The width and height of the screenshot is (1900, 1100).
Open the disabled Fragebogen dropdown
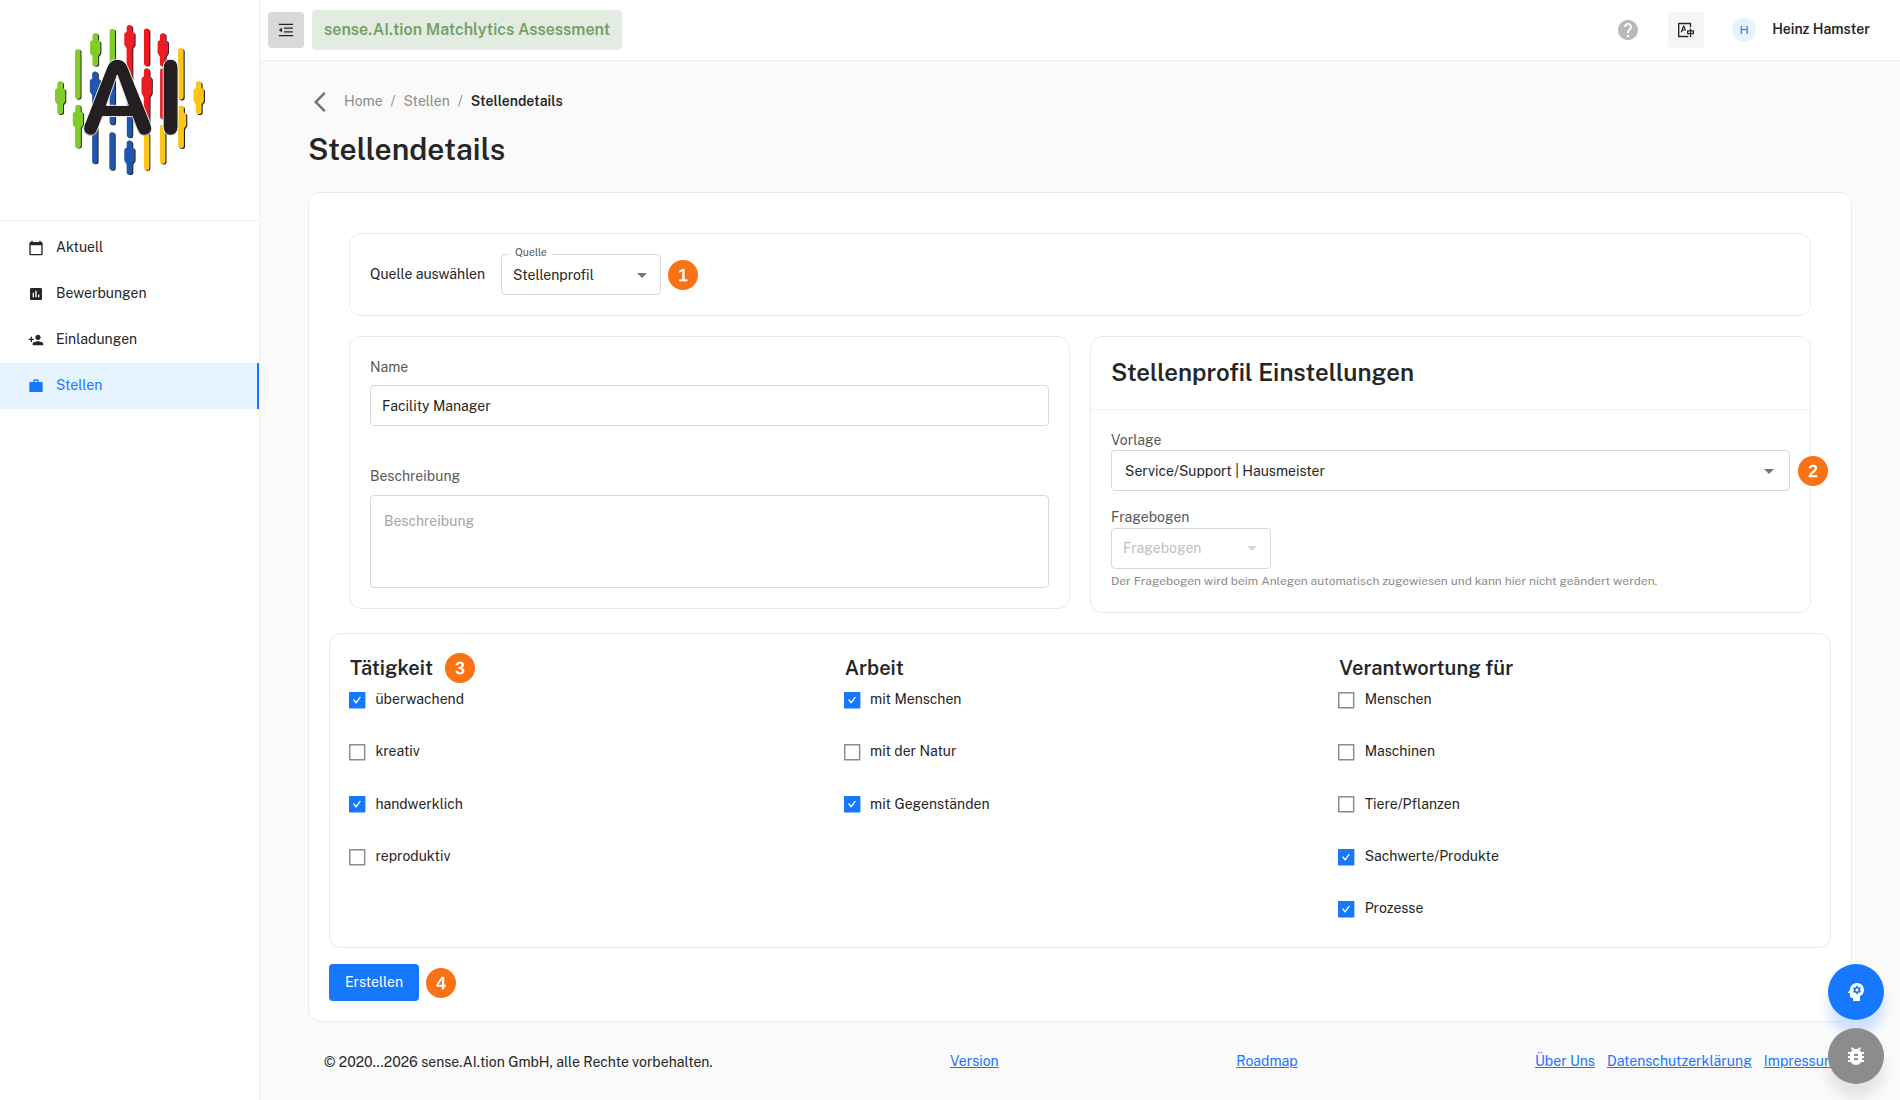point(1191,548)
